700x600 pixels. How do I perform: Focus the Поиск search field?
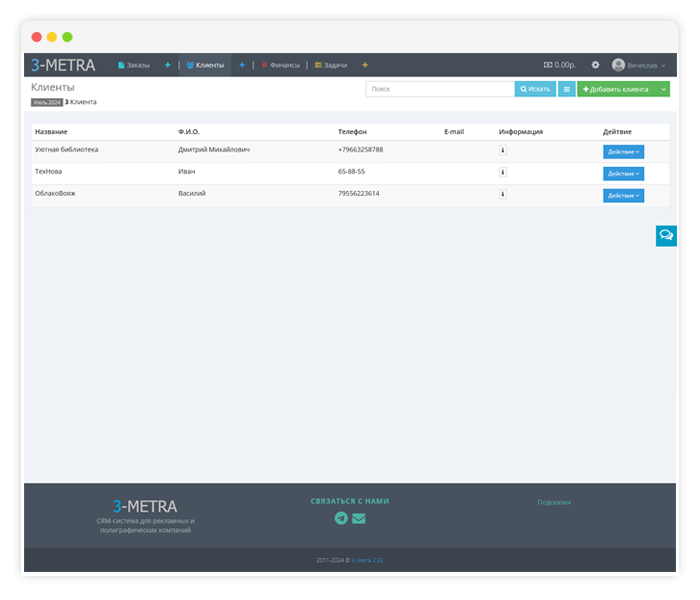(x=440, y=89)
